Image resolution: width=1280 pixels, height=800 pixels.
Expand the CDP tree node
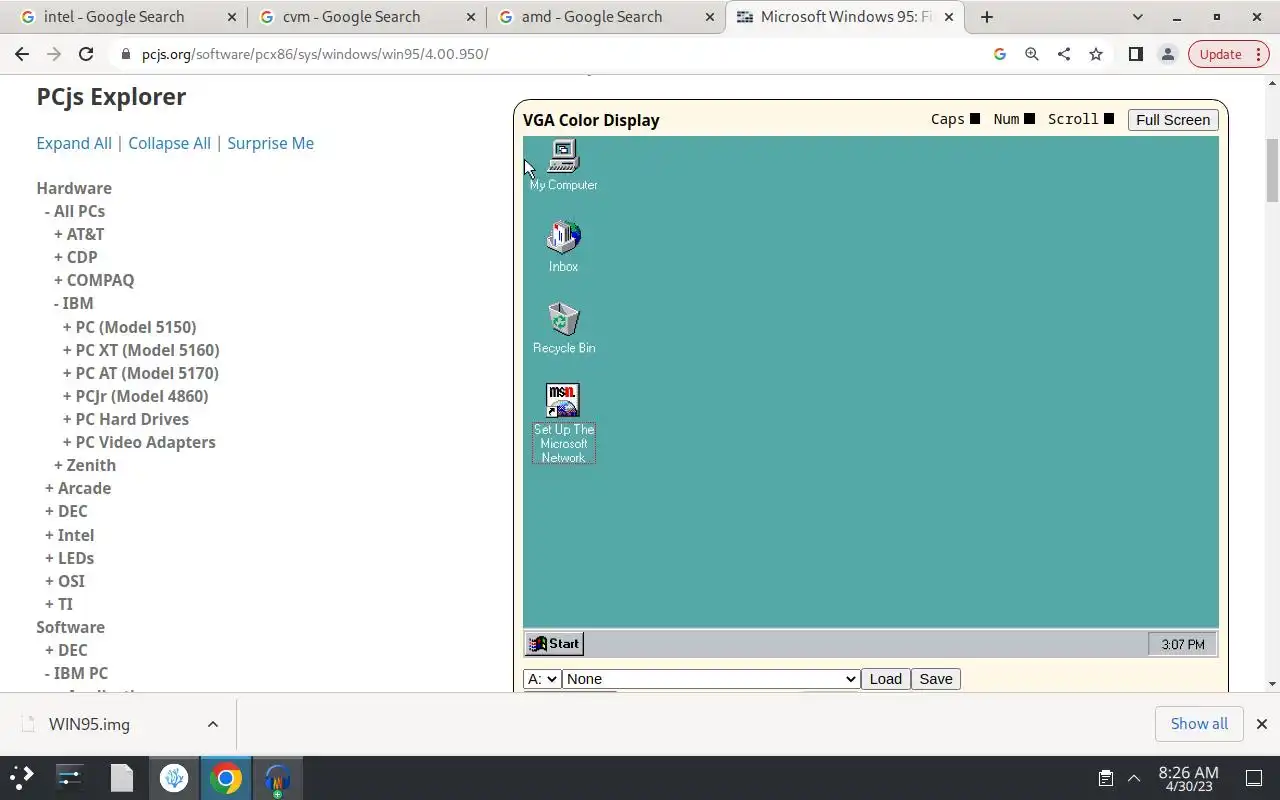click(75, 257)
